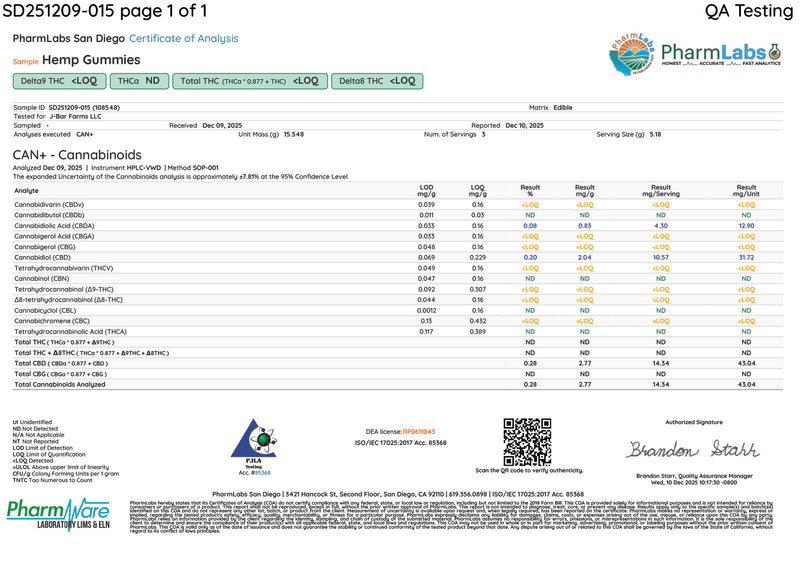Click the Brandon Starr, Quality Assurance Manager caption
The width and height of the screenshot is (800, 572).
pos(694,476)
